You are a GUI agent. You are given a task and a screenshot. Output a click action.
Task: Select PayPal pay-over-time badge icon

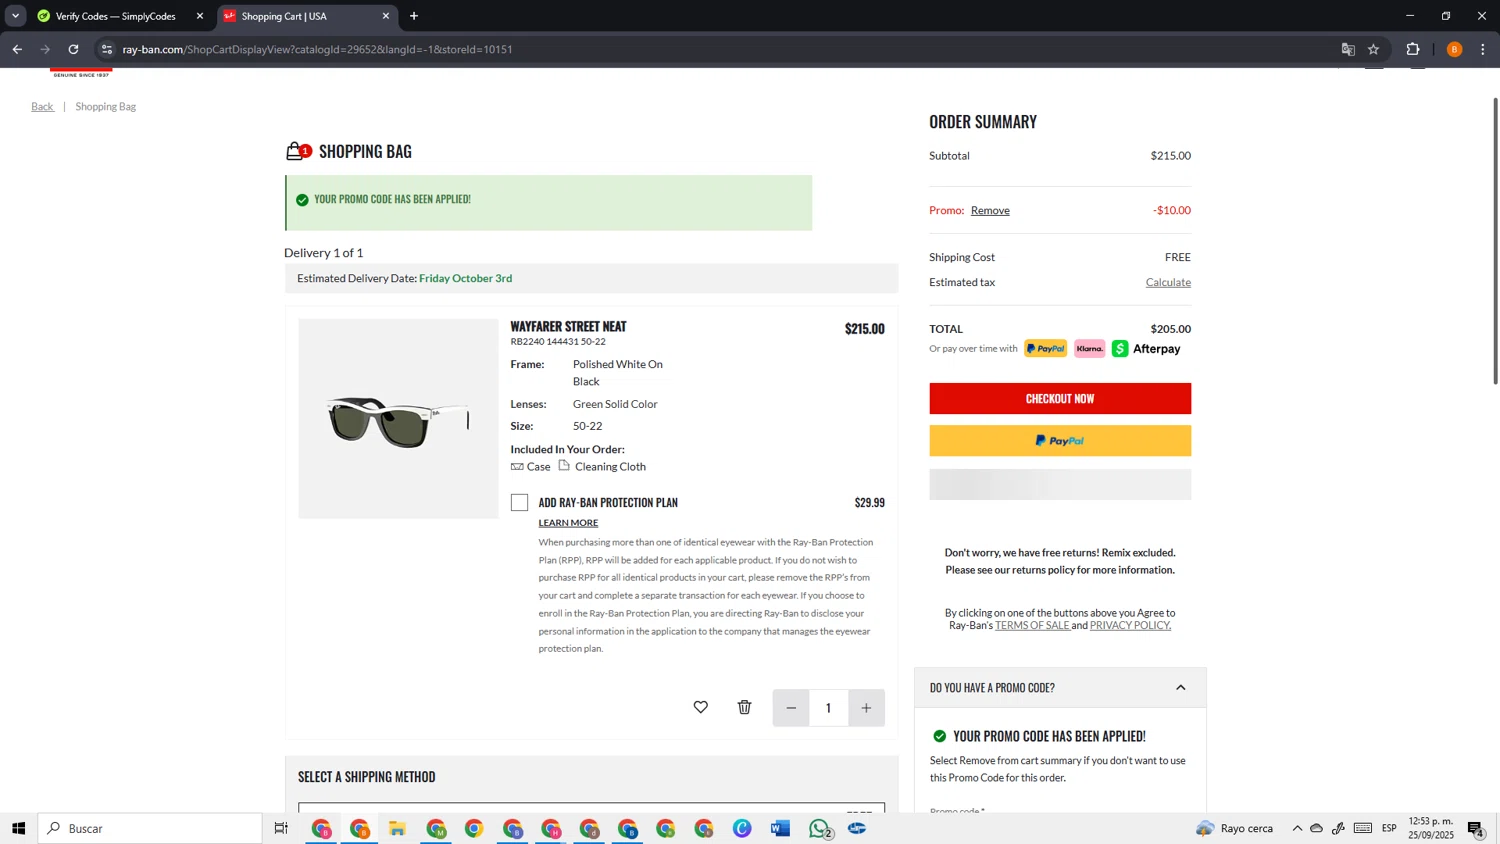[1045, 349]
